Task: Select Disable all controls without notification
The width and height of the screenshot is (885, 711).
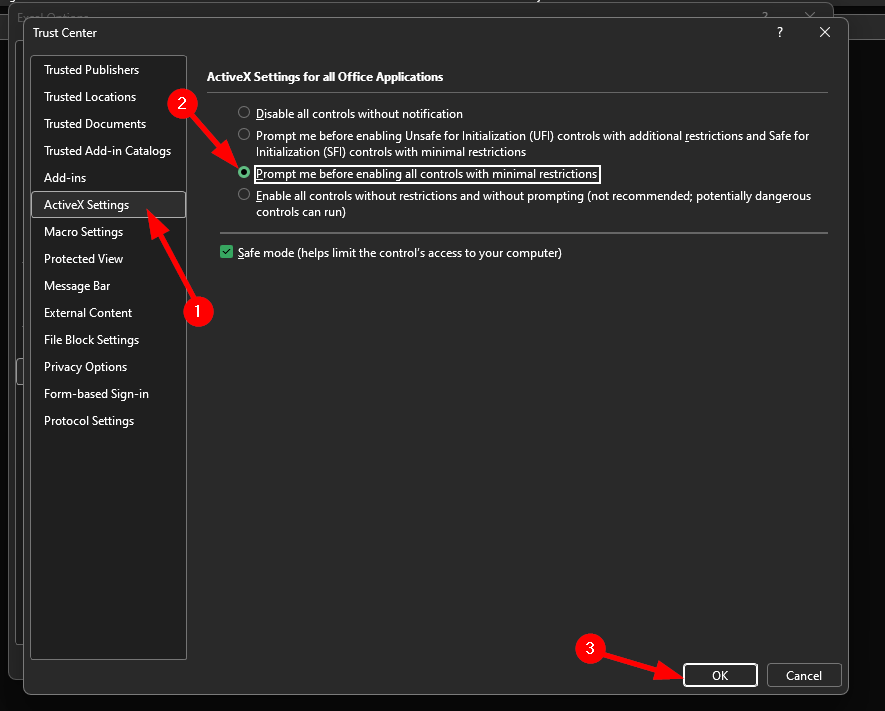Action: pos(244,113)
